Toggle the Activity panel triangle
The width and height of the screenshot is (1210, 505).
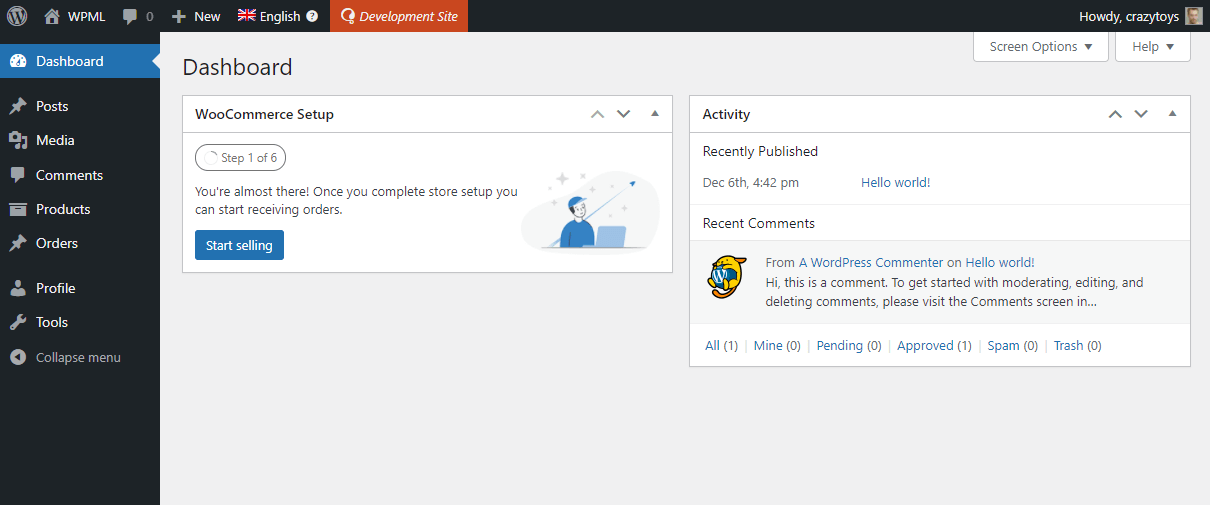(1173, 113)
